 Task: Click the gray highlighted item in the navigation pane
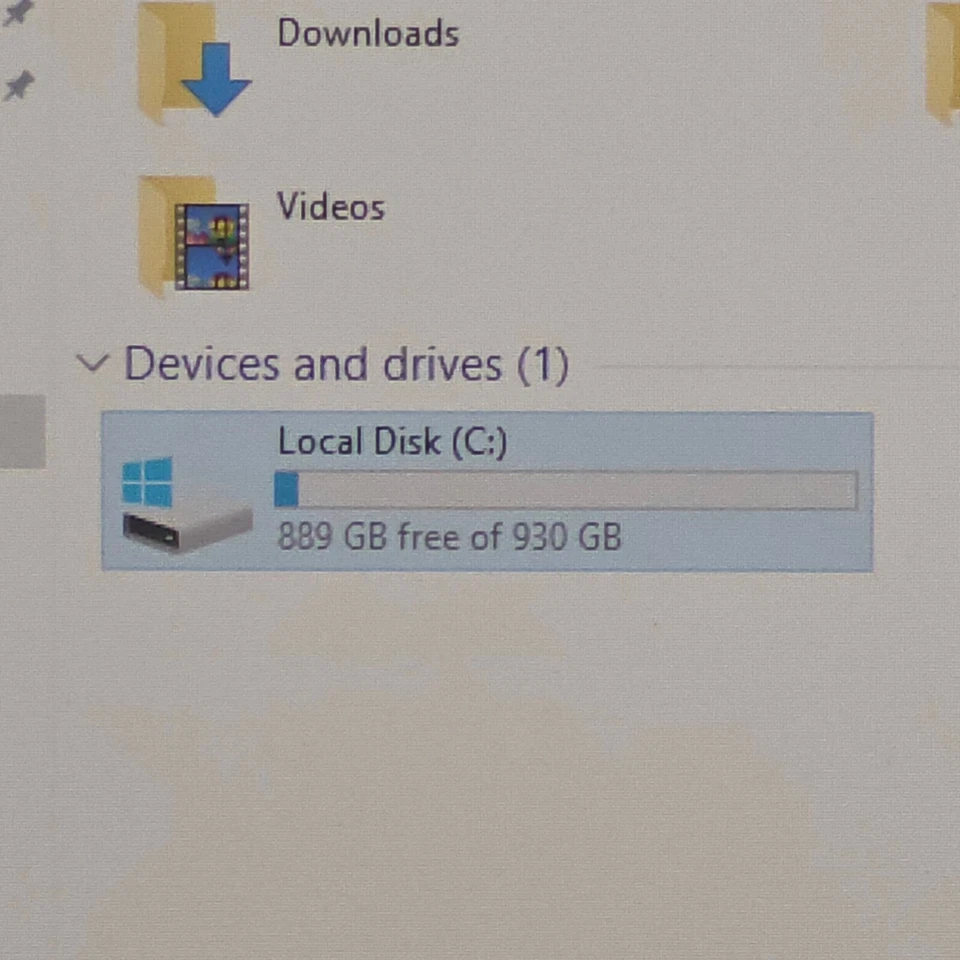(x=23, y=432)
